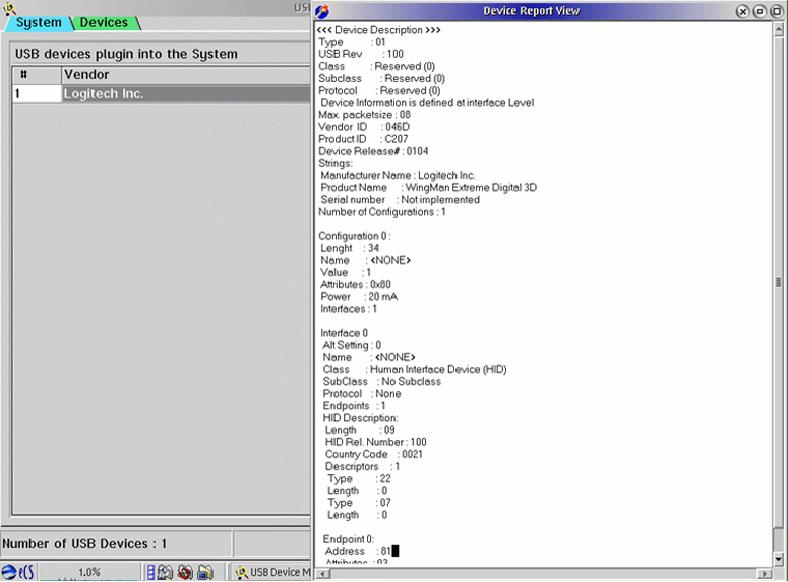Click the USB monitor window title icon
This screenshot has width=788, height=582.
9,7
